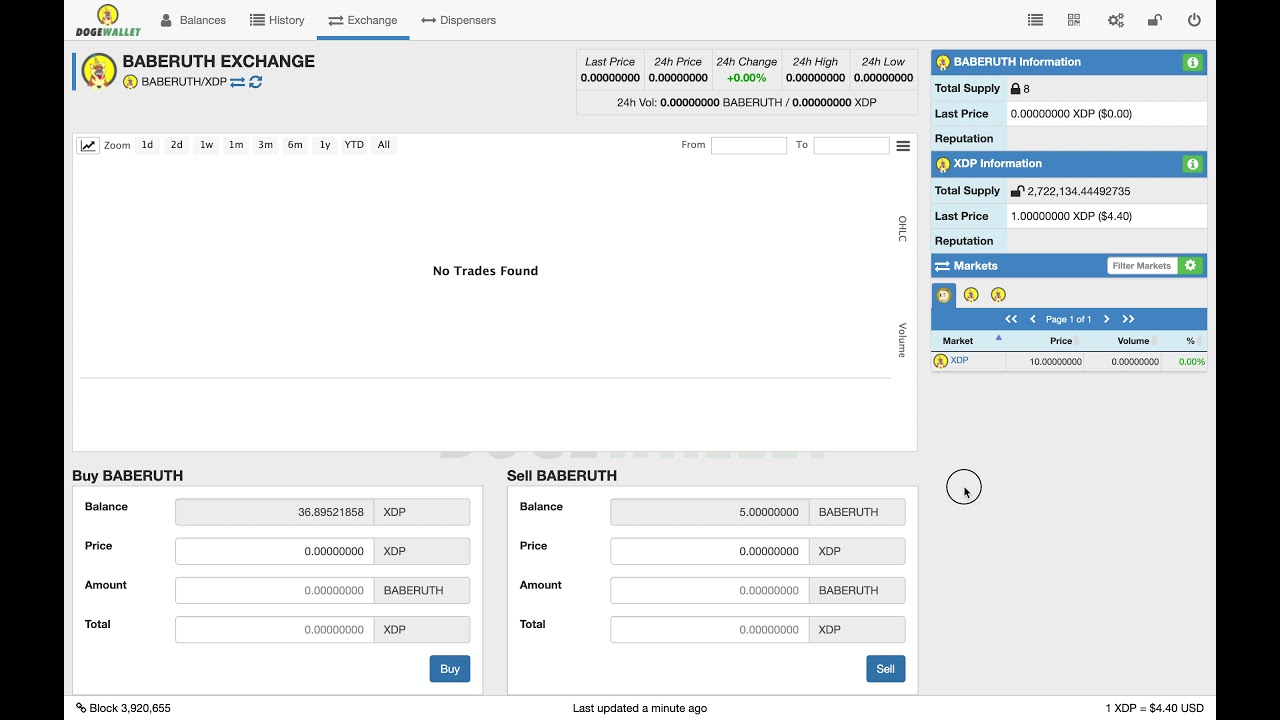The height and width of the screenshot is (720, 1280).
Task: Go to previous markets page
Action: click(1033, 319)
